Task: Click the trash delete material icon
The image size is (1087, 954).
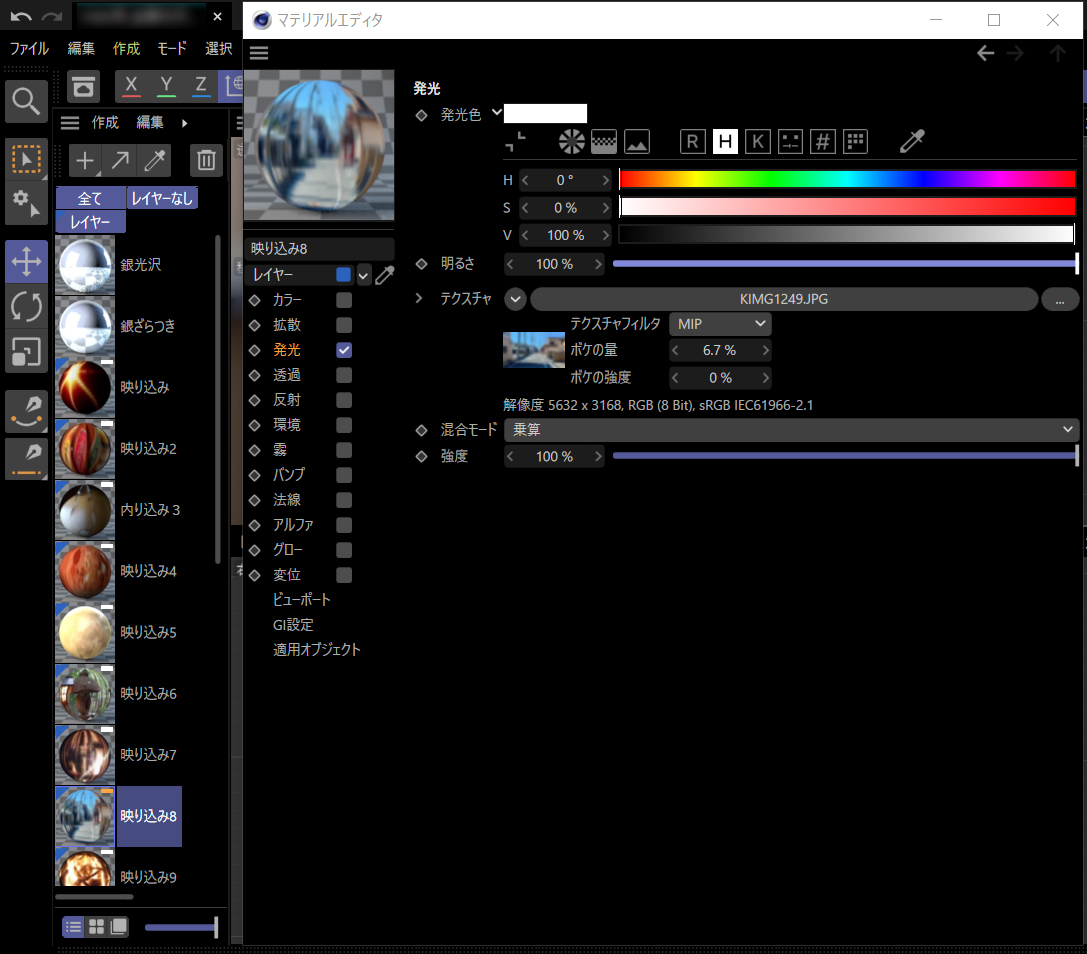Action: 206,160
